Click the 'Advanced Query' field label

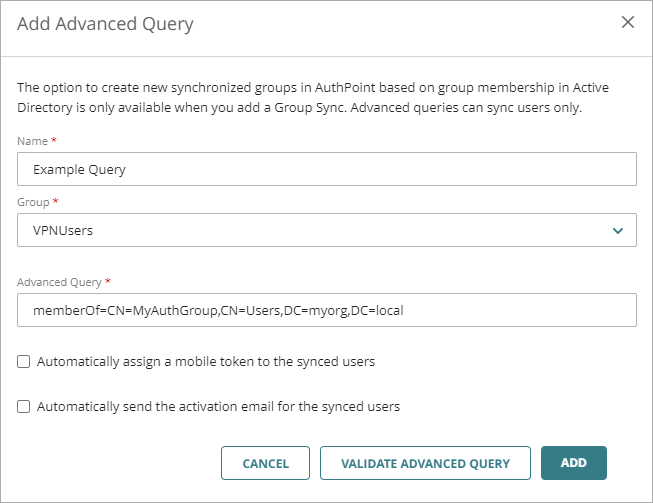pos(59,282)
